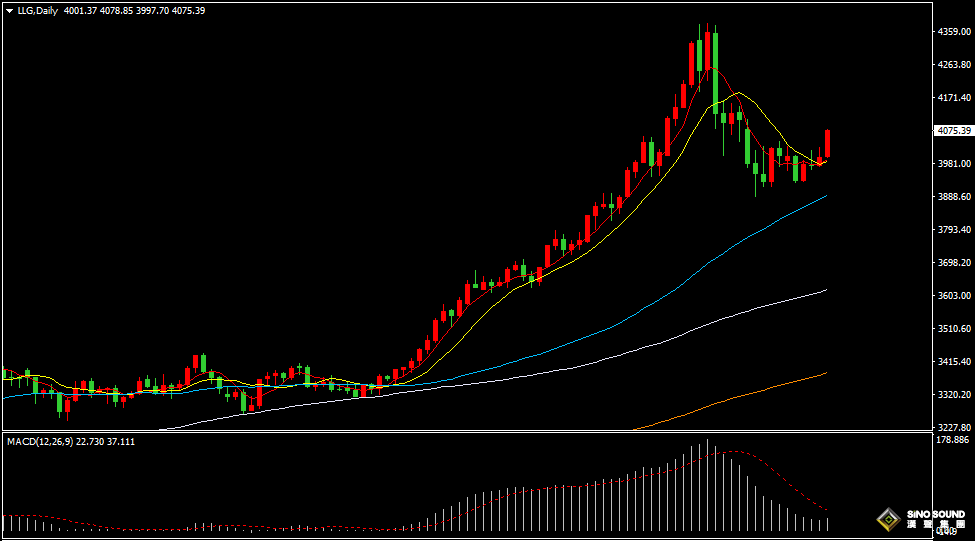The height and width of the screenshot is (541, 975).
Task: Select the last red candle on the right
Action: pyautogui.click(x=828, y=144)
